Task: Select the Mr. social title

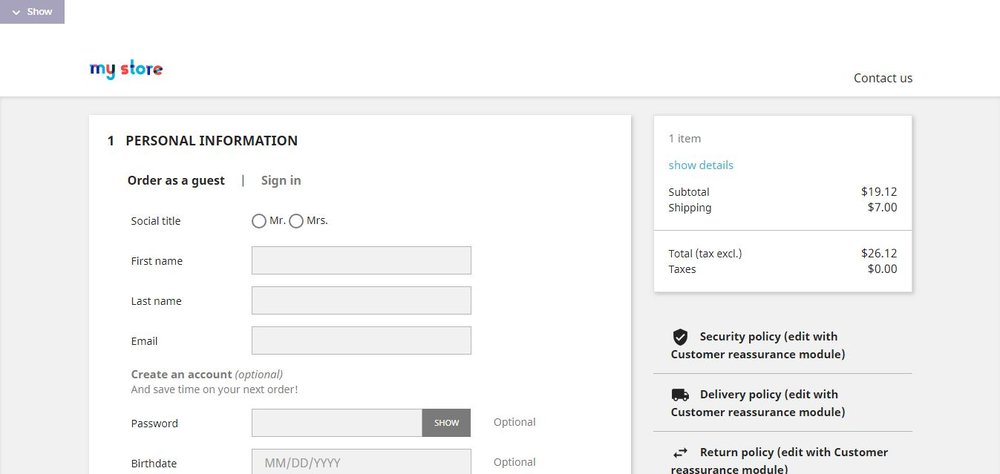Action: pyautogui.click(x=258, y=221)
